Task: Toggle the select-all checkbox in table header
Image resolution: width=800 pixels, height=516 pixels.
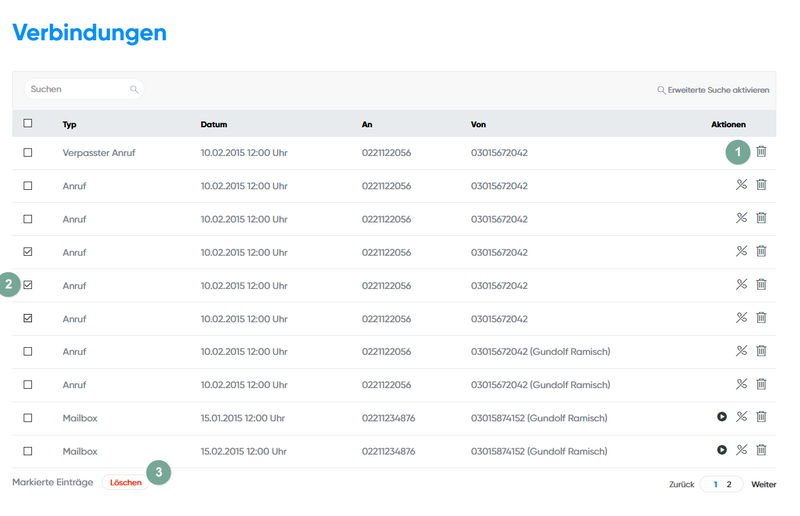Action: [x=28, y=124]
